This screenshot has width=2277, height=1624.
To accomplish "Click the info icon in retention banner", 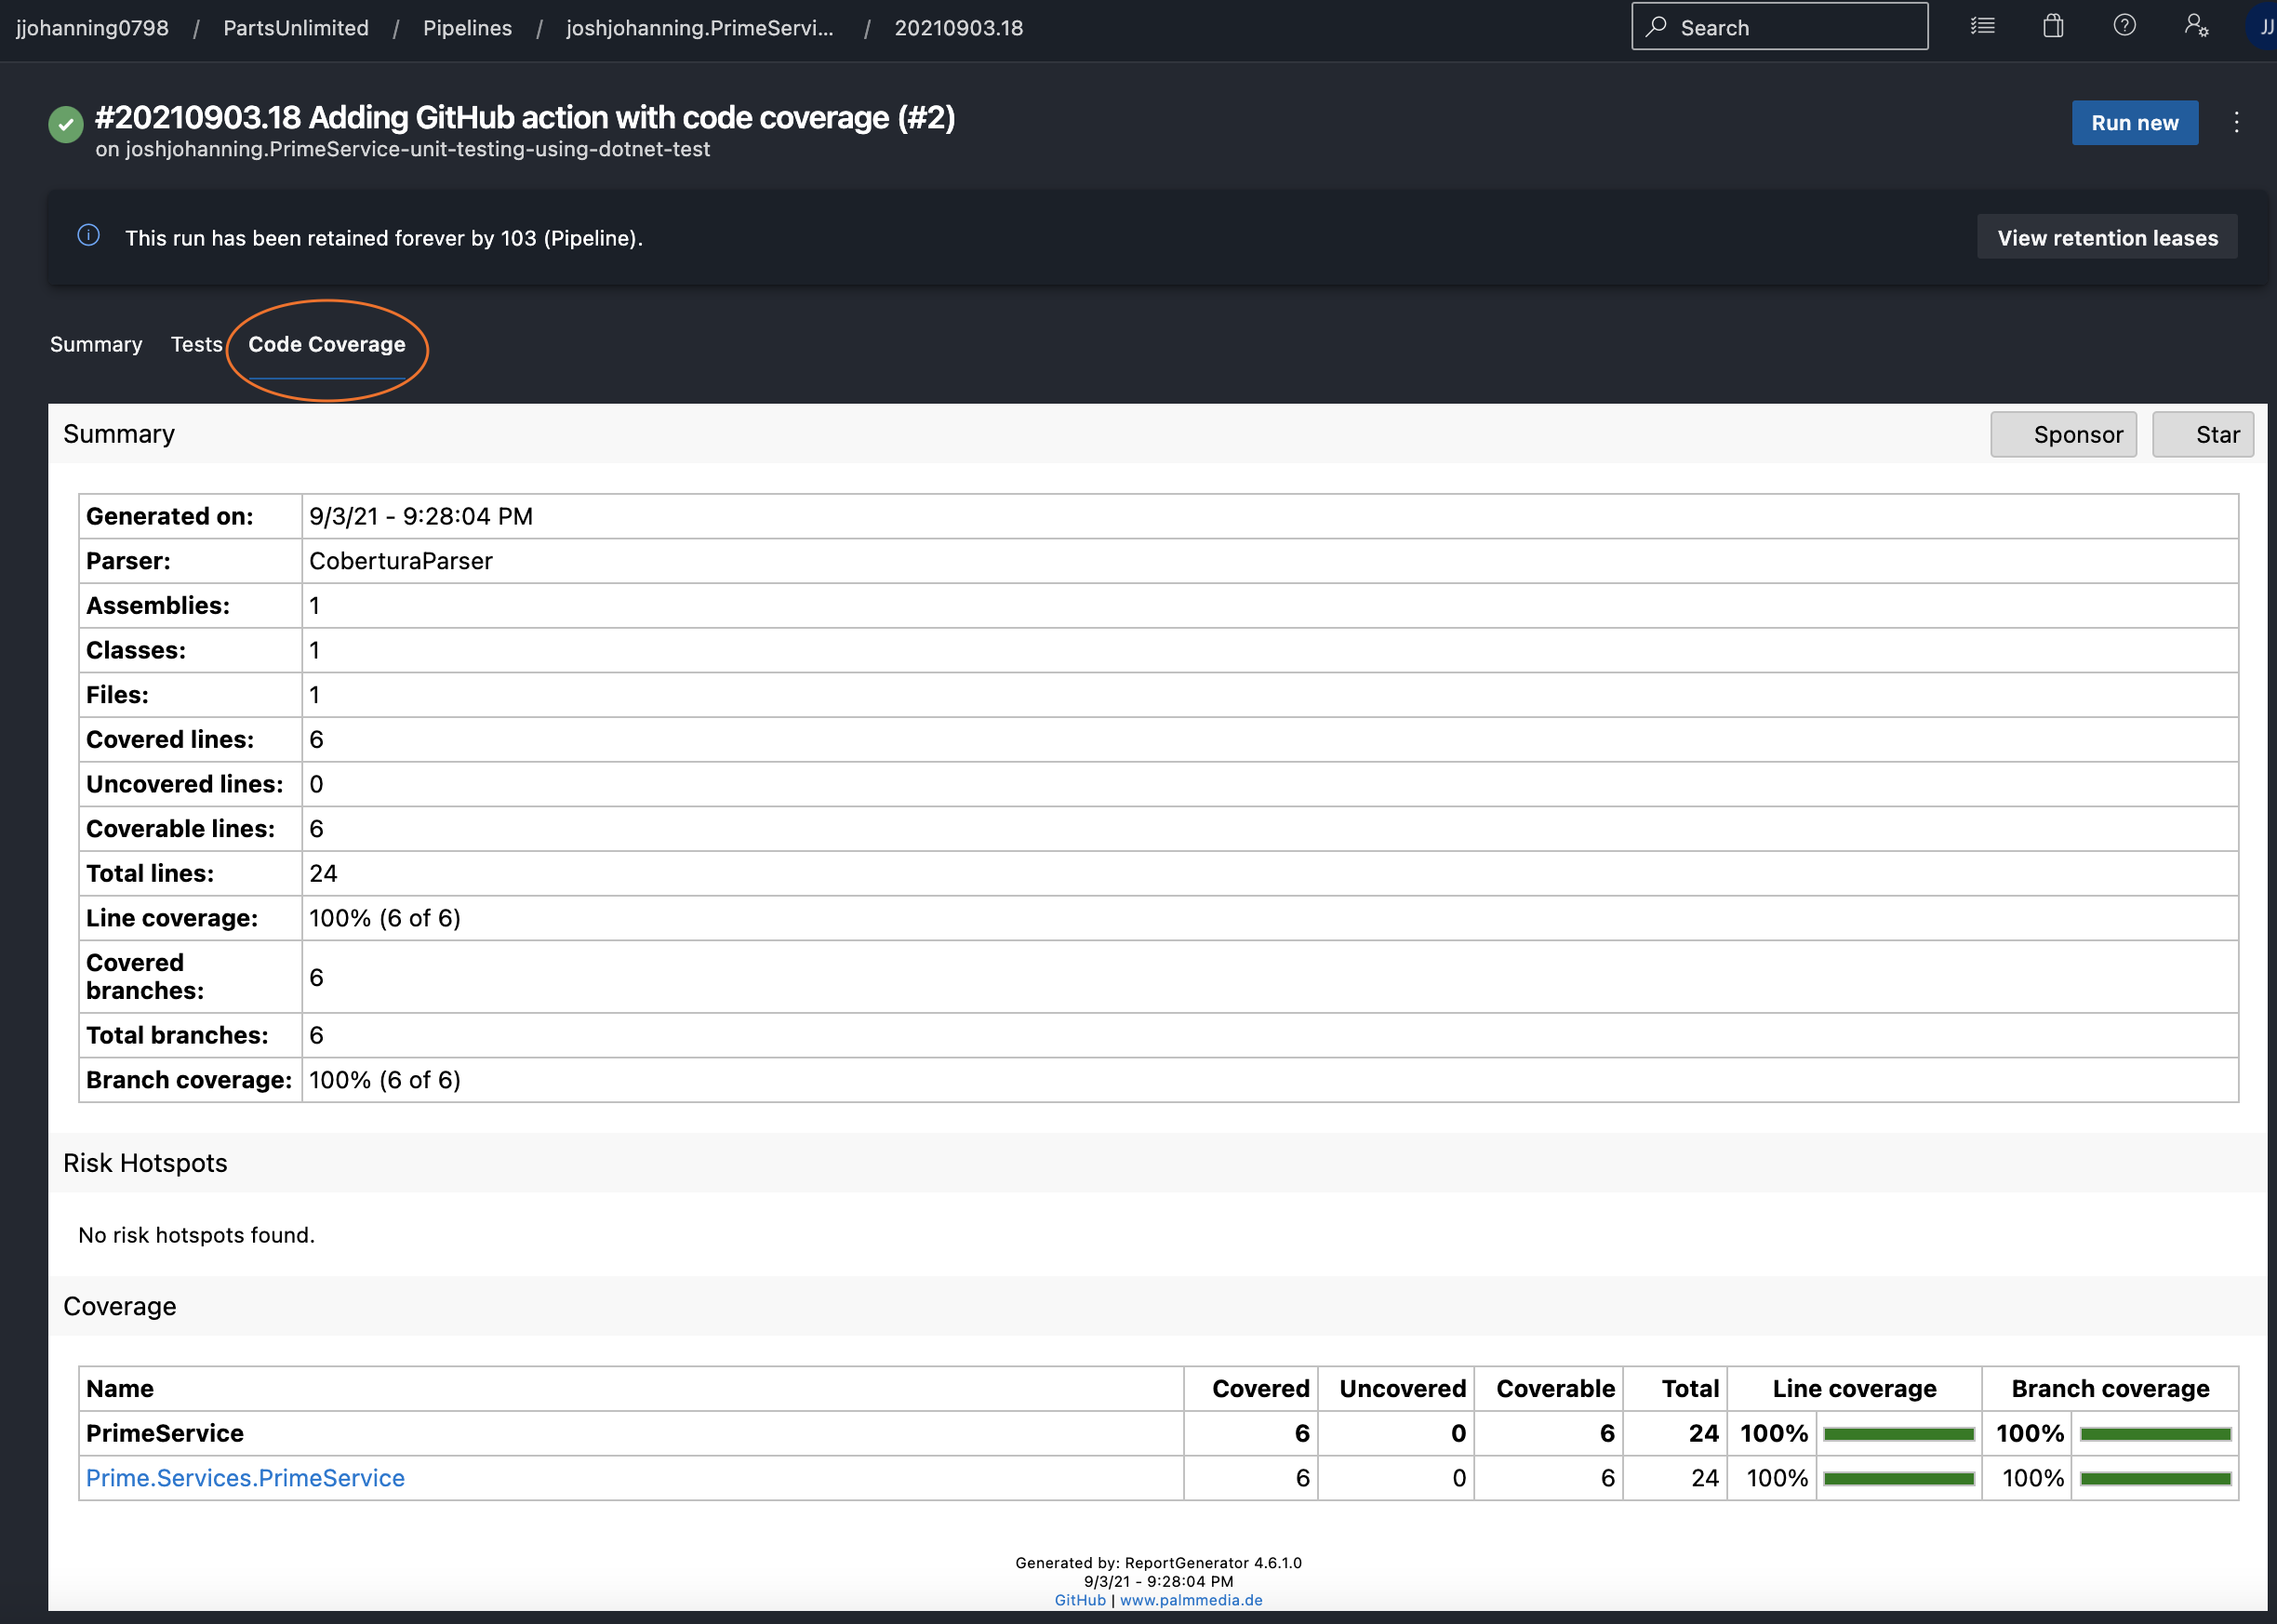I will click(x=89, y=236).
